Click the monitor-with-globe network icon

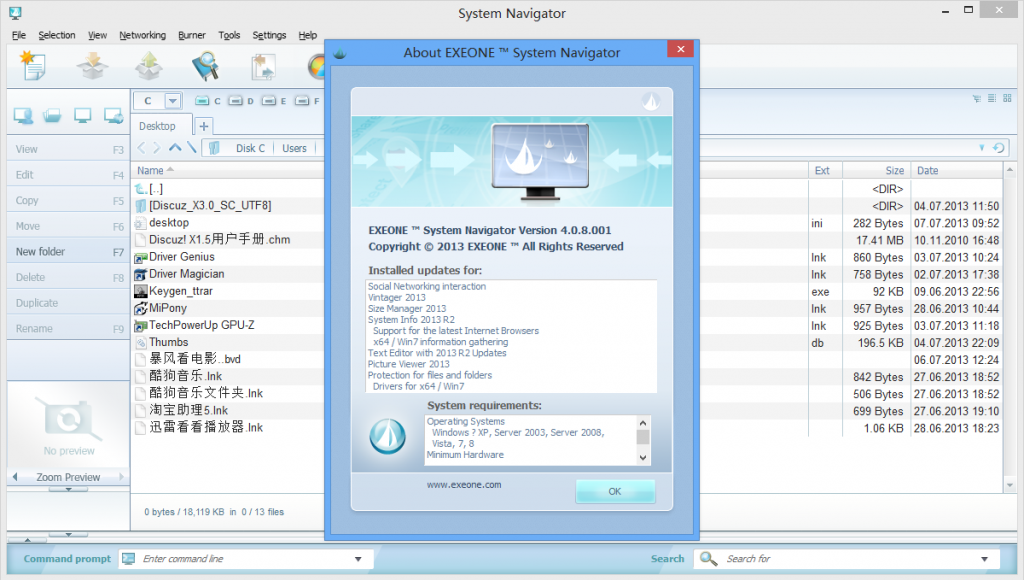[x=113, y=116]
